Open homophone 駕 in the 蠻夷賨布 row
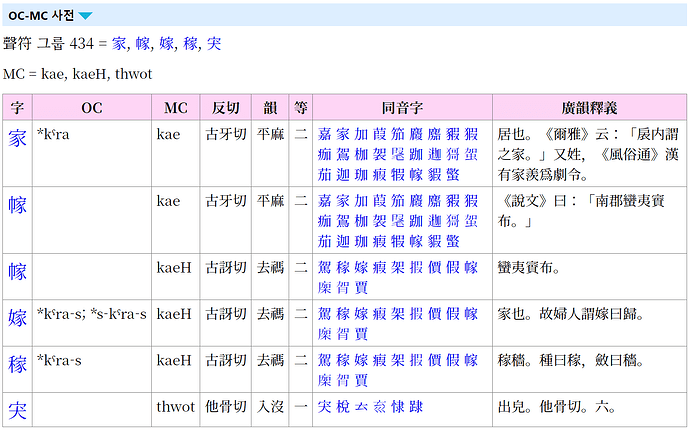Viewport: 690px width, 430px height. point(324,267)
